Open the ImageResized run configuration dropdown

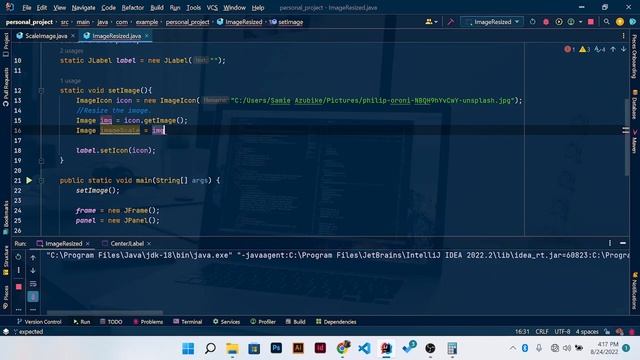[x=492, y=22]
